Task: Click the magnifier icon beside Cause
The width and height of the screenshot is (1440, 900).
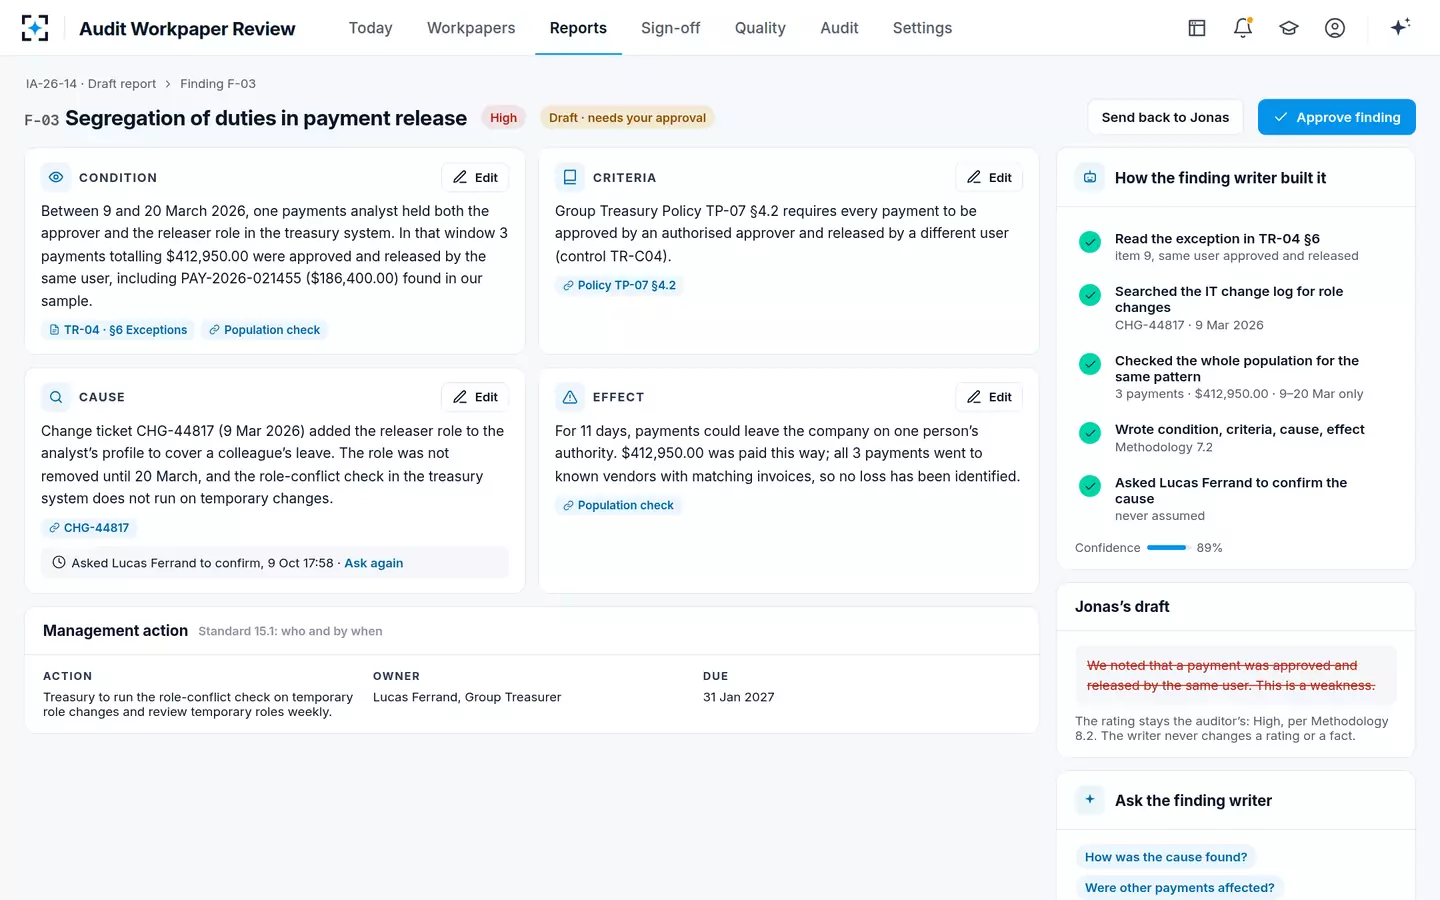Action: pyautogui.click(x=56, y=397)
